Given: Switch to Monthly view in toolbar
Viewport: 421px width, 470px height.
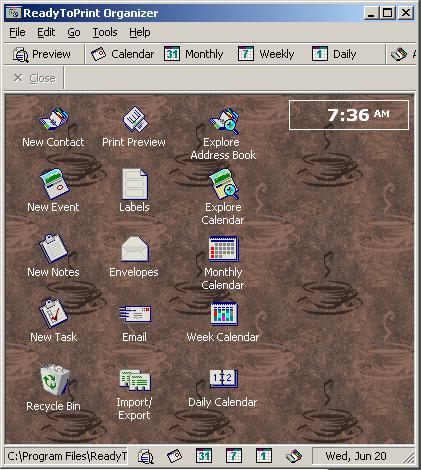Looking at the screenshot, I should coord(194,54).
